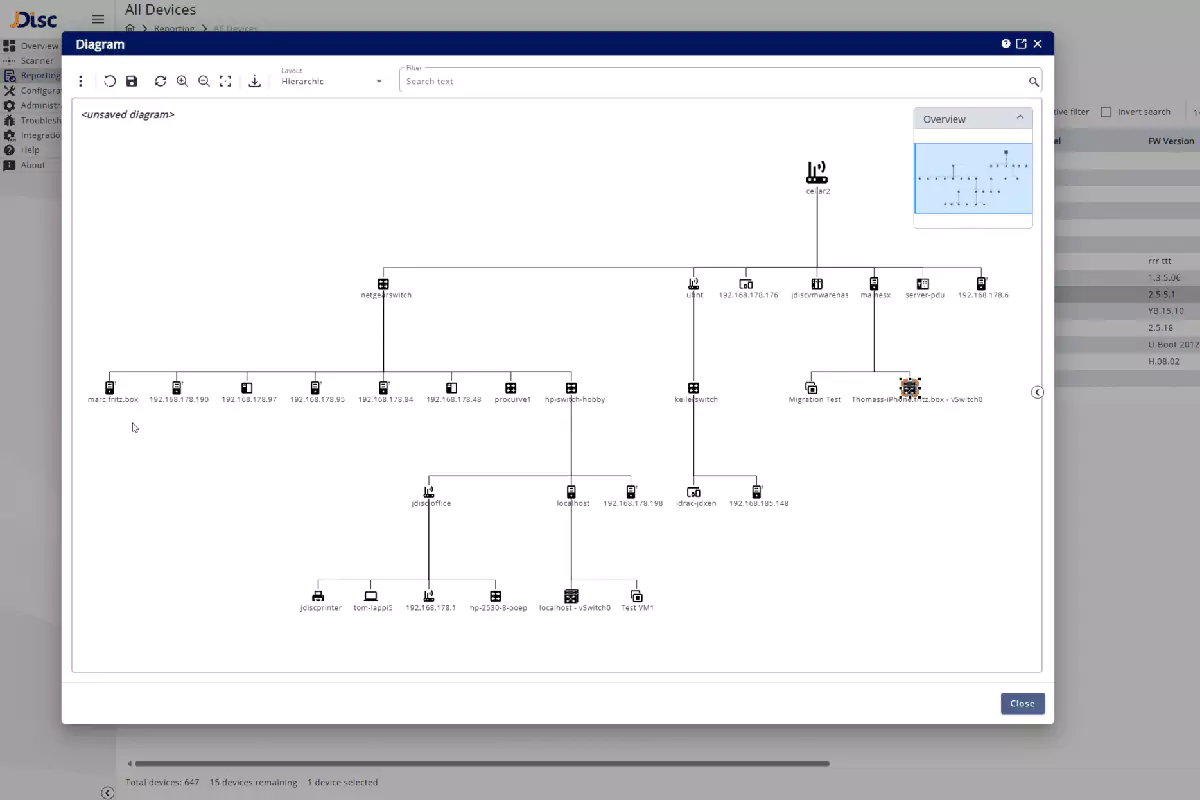Click the Overview minimap thumbnail
Viewport: 1200px width, 800px height.
pos(974,178)
